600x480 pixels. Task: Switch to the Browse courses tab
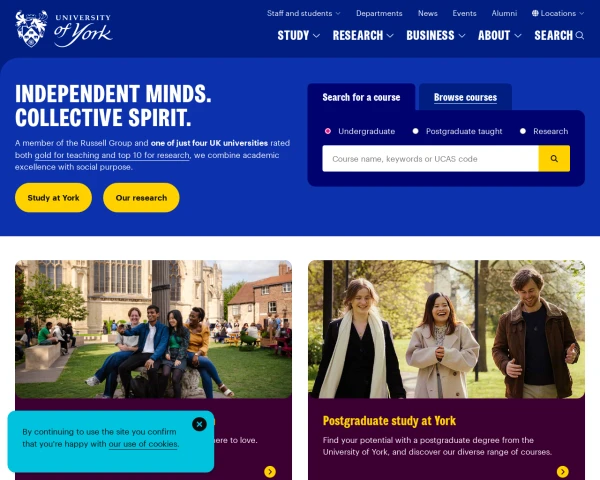coord(465,97)
